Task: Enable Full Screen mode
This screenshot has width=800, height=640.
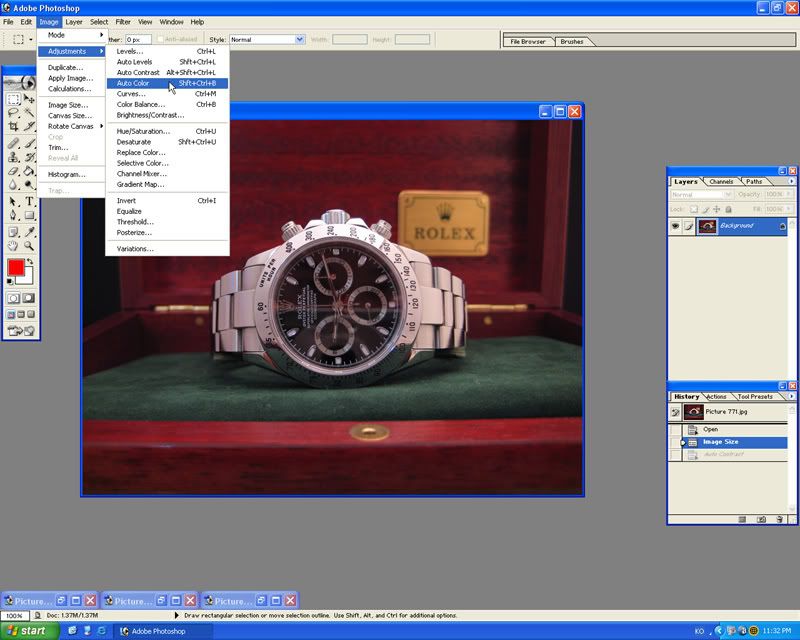Action: pyautogui.click(x=31, y=314)
